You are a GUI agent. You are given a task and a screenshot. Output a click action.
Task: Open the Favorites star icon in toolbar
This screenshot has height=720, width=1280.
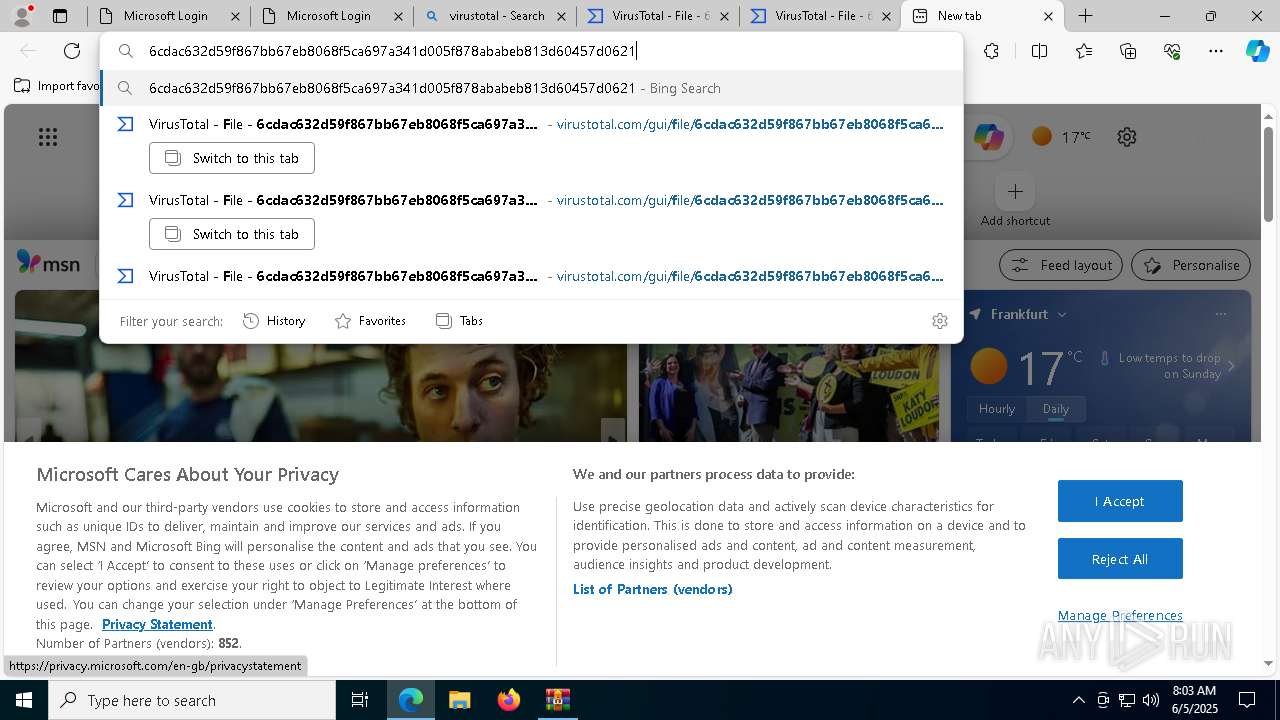click(x=1084, y=51)
